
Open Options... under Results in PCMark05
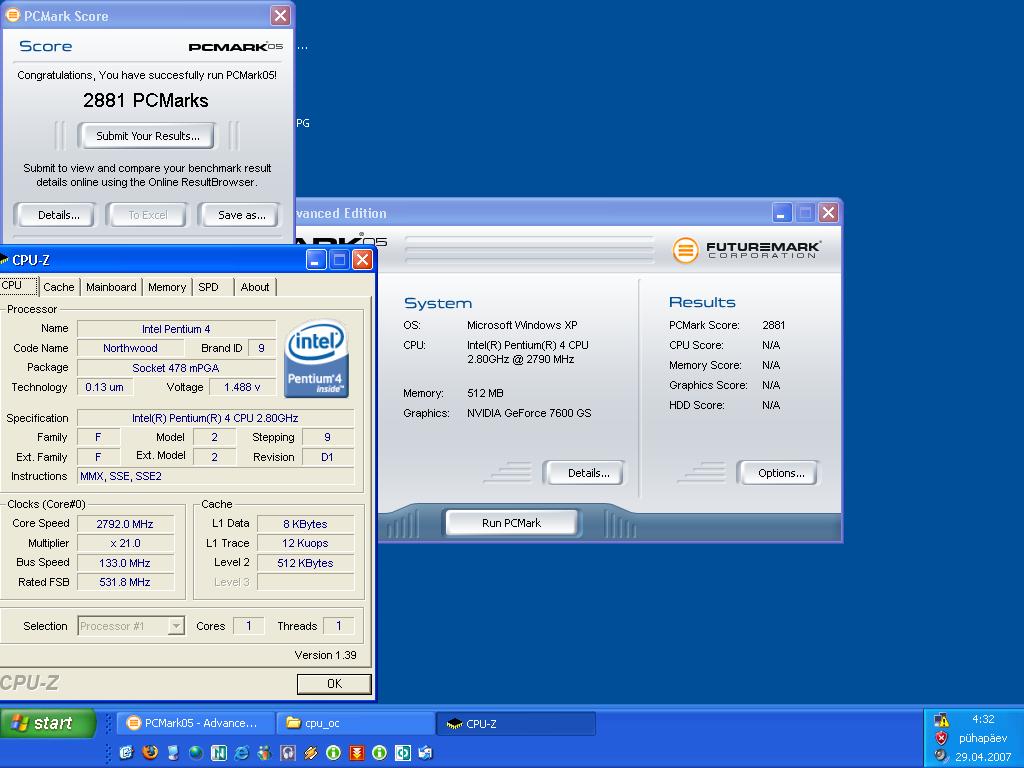click(778, 473)
